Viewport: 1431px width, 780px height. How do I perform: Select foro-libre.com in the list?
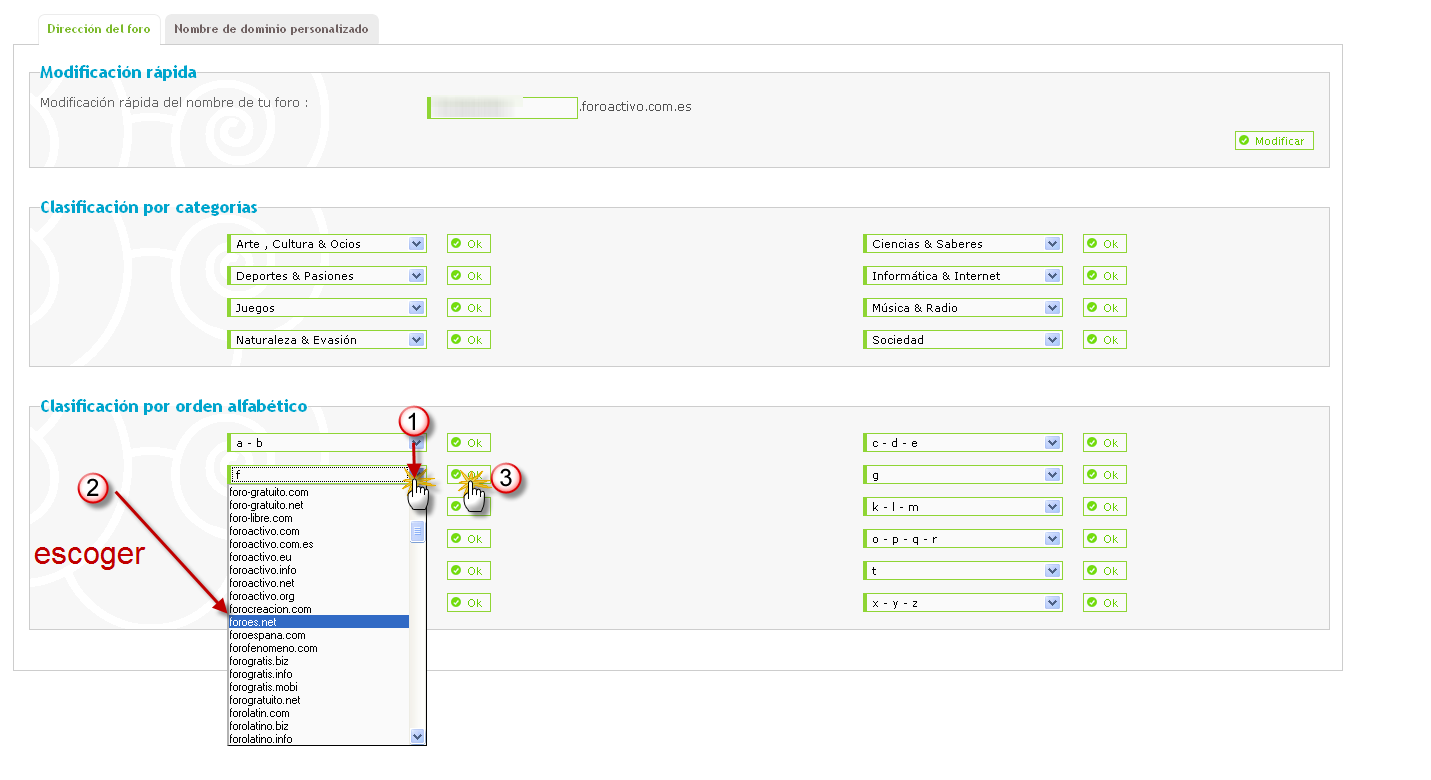click(x=318, y=518)
